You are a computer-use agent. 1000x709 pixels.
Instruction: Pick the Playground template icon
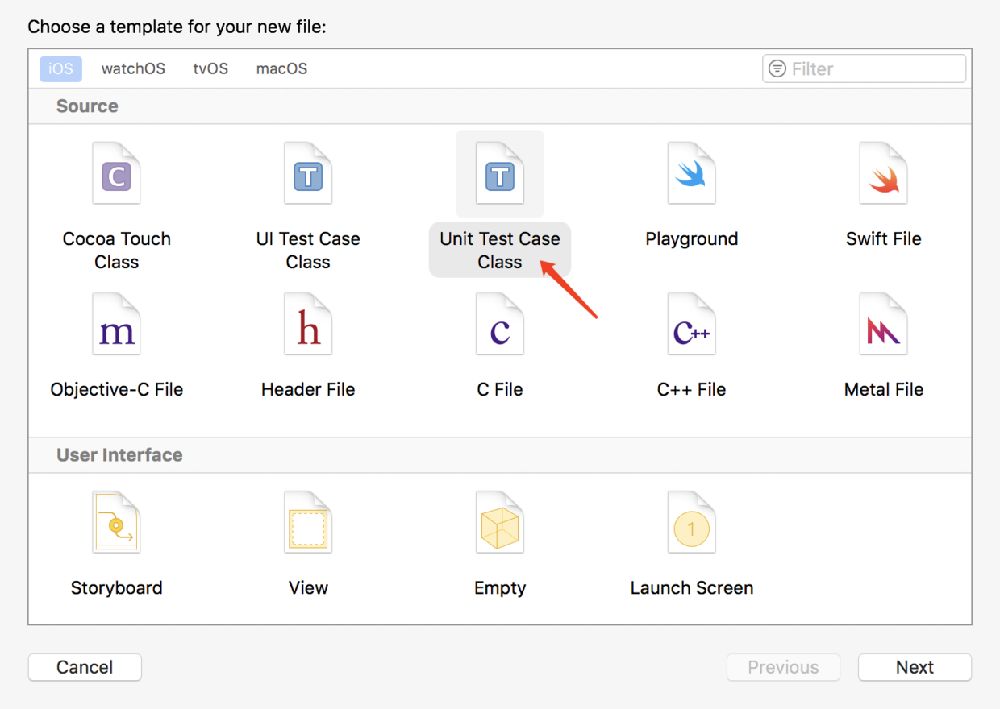point(691,174)
